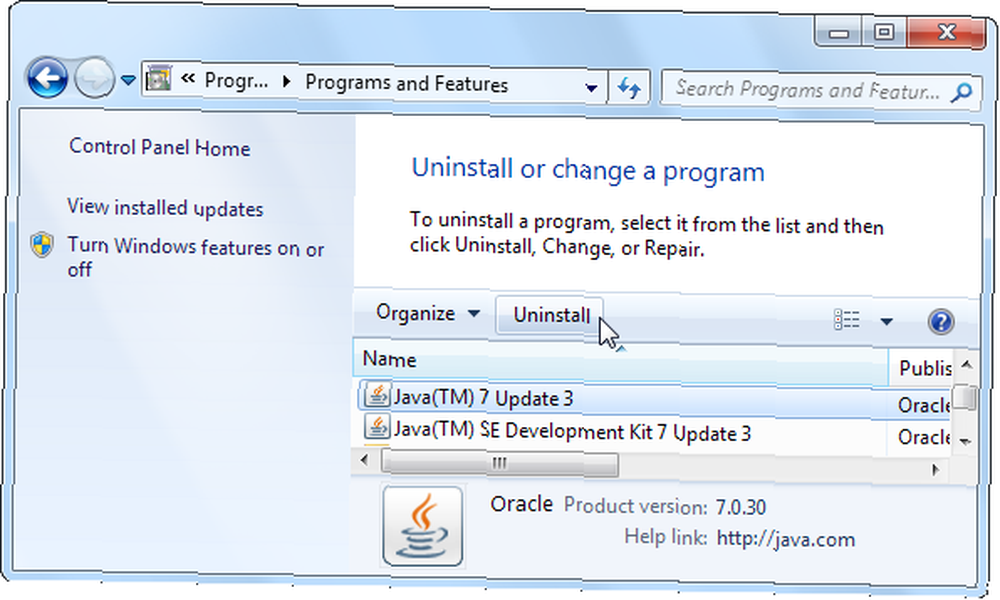The height and width of the screenshot is (600, 1000).
Task: Click the vertical scrollbar down arrow
Action: click(x=966, y=441)
